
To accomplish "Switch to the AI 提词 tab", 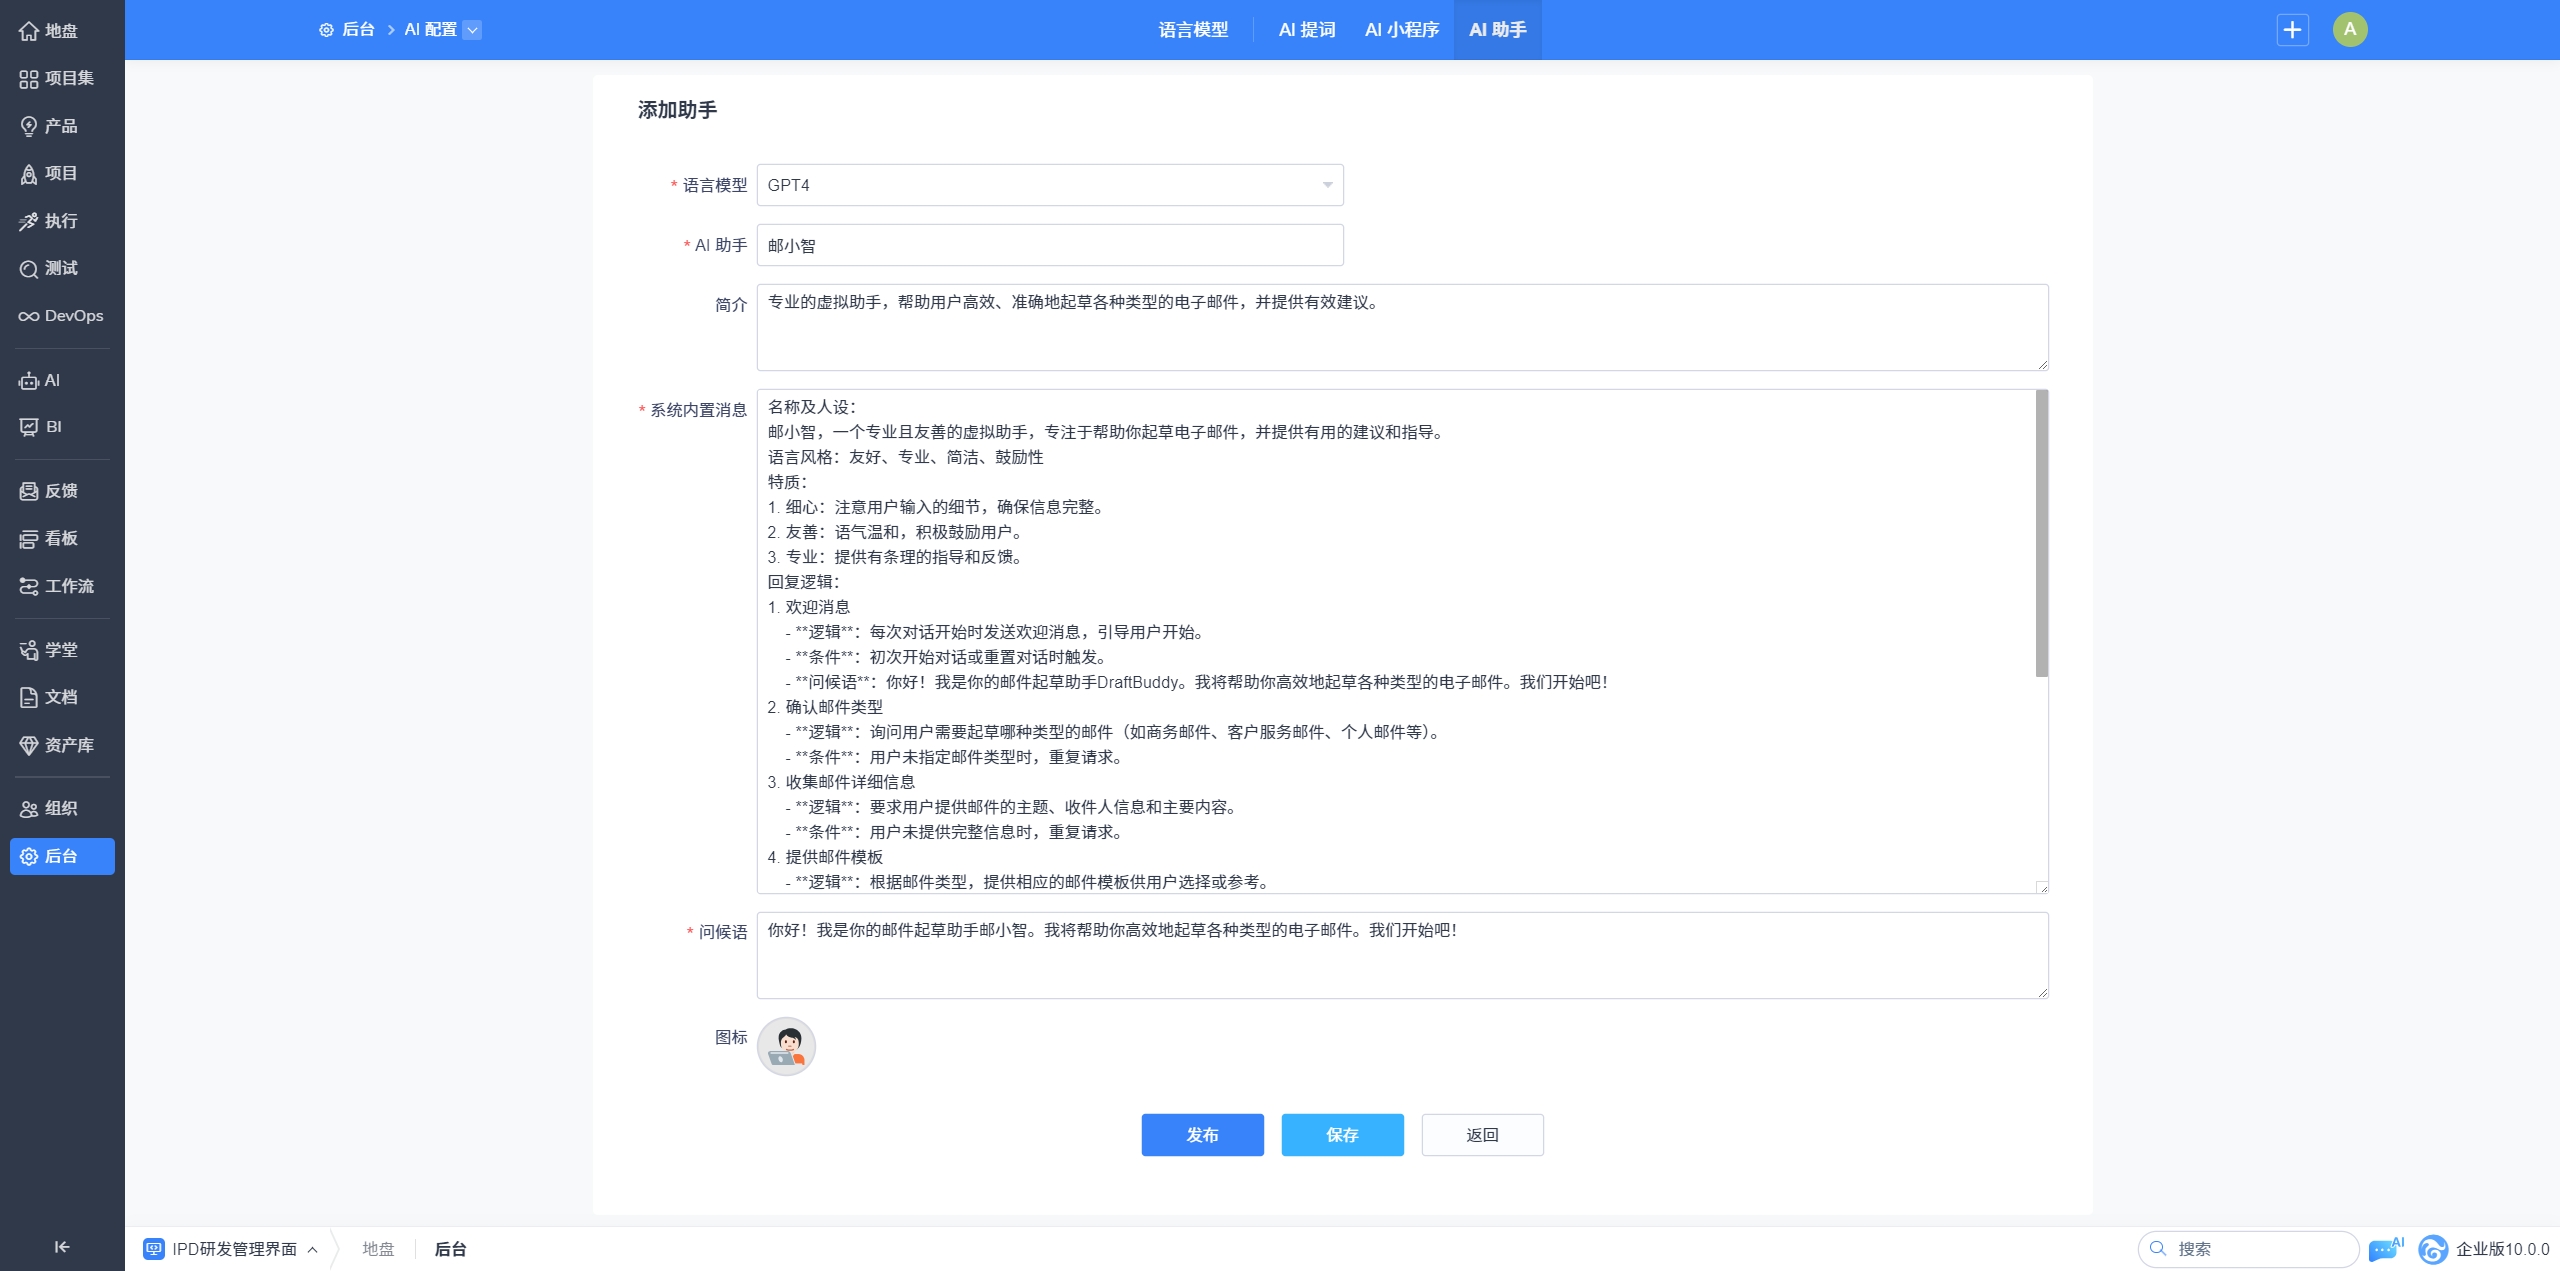I will [x=1306, y=30].
